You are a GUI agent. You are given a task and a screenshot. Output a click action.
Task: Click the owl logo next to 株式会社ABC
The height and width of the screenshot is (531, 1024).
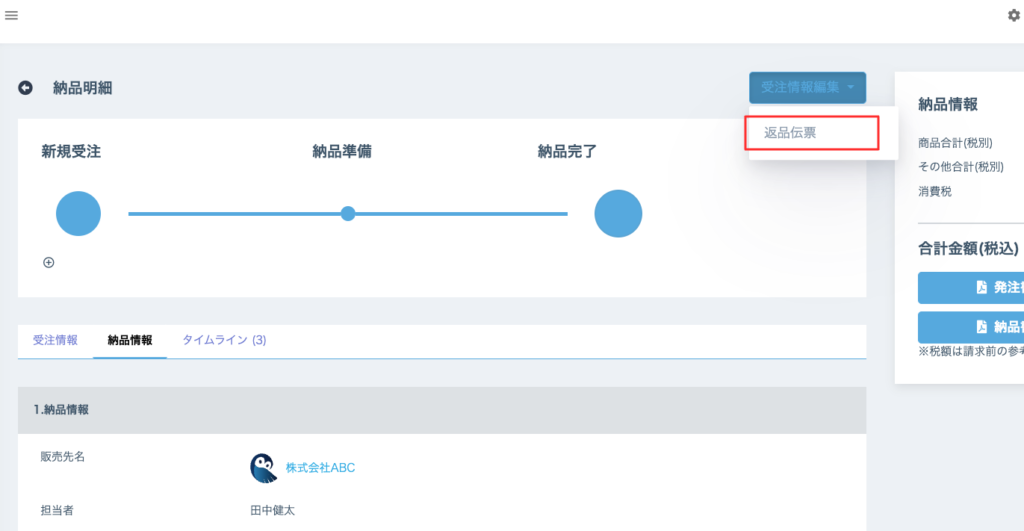click(x=263, y=467)
